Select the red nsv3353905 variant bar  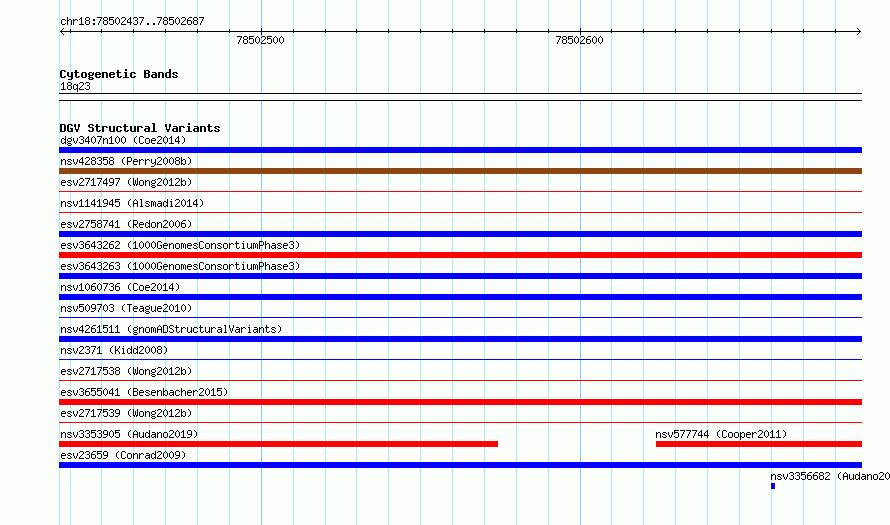(x=279, y=444)
